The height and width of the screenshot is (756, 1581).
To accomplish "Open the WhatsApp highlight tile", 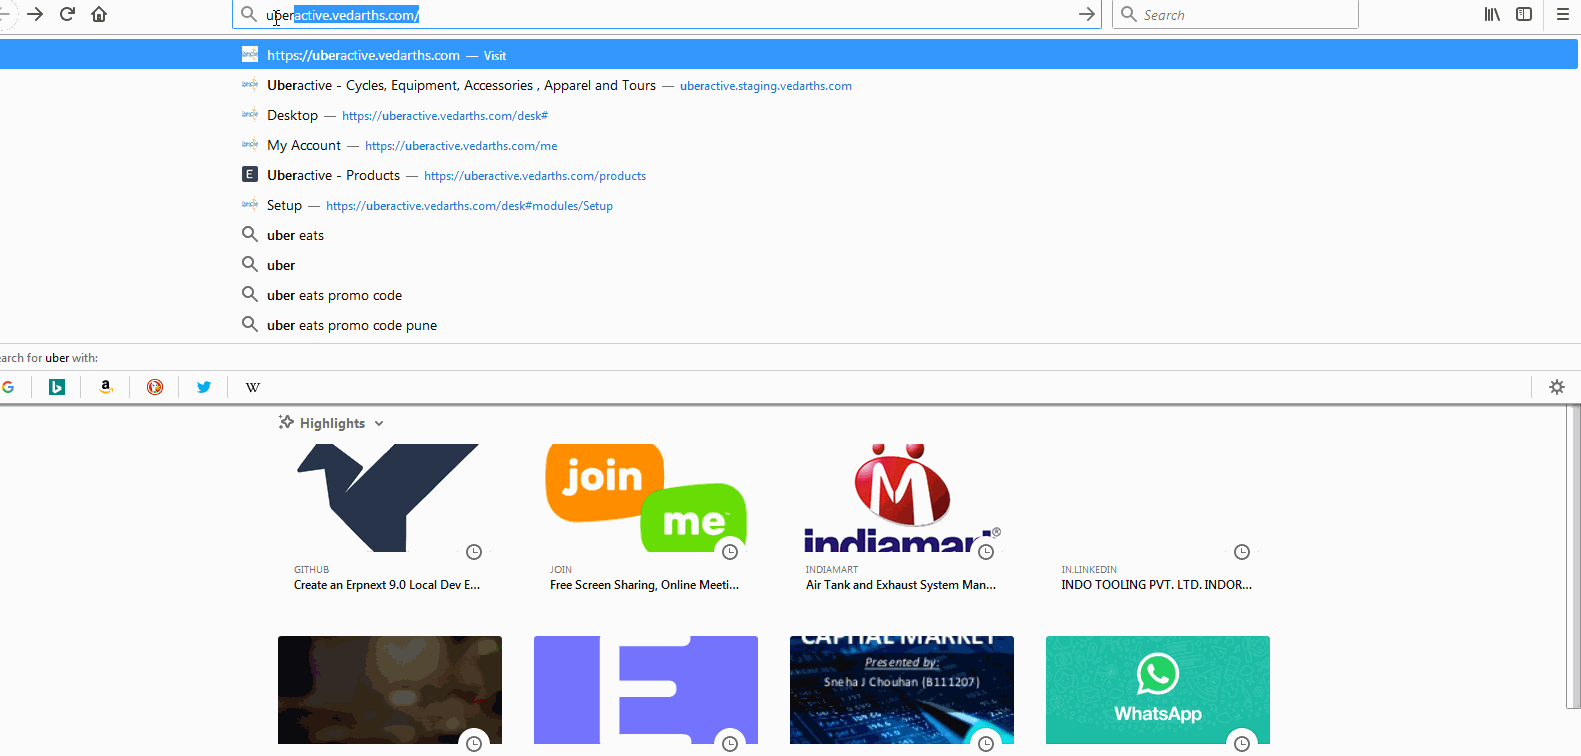I will 1158,690.
